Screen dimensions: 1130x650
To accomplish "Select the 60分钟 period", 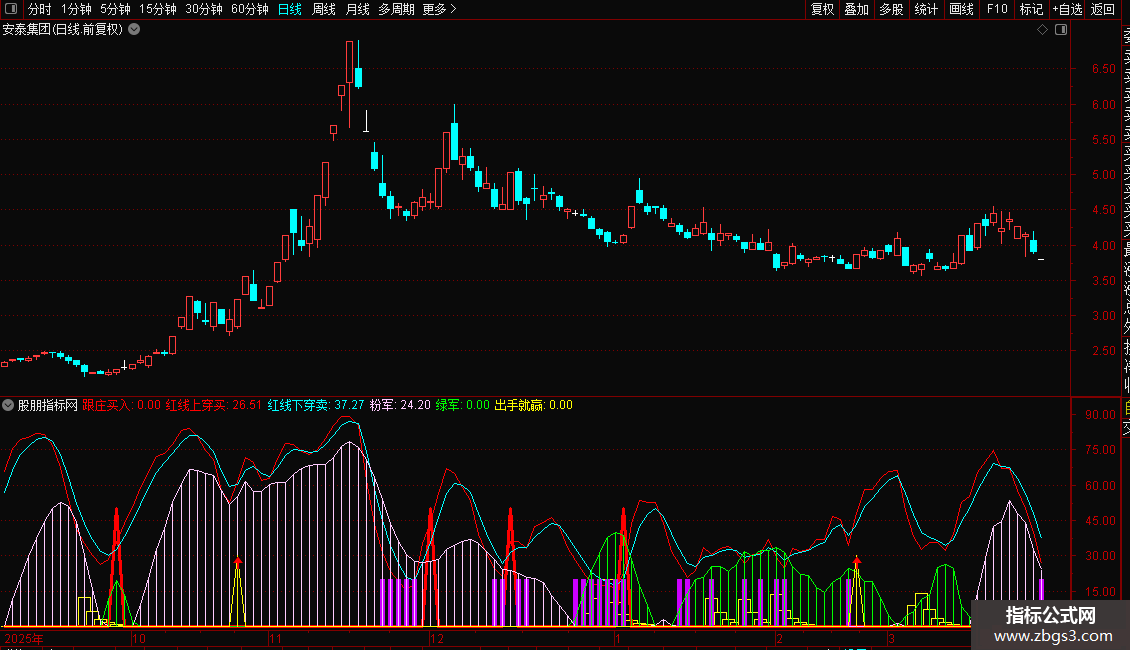I will tap(250, 9).
